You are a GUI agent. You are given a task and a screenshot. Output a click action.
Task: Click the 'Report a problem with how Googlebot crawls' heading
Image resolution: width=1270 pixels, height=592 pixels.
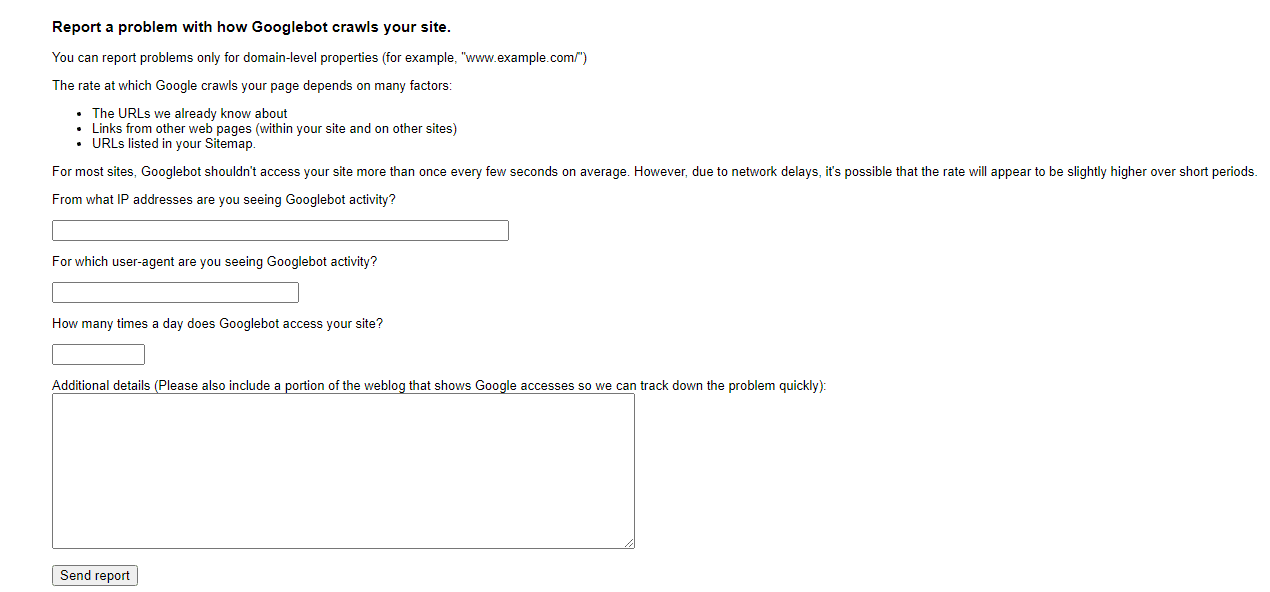[251, 27]
